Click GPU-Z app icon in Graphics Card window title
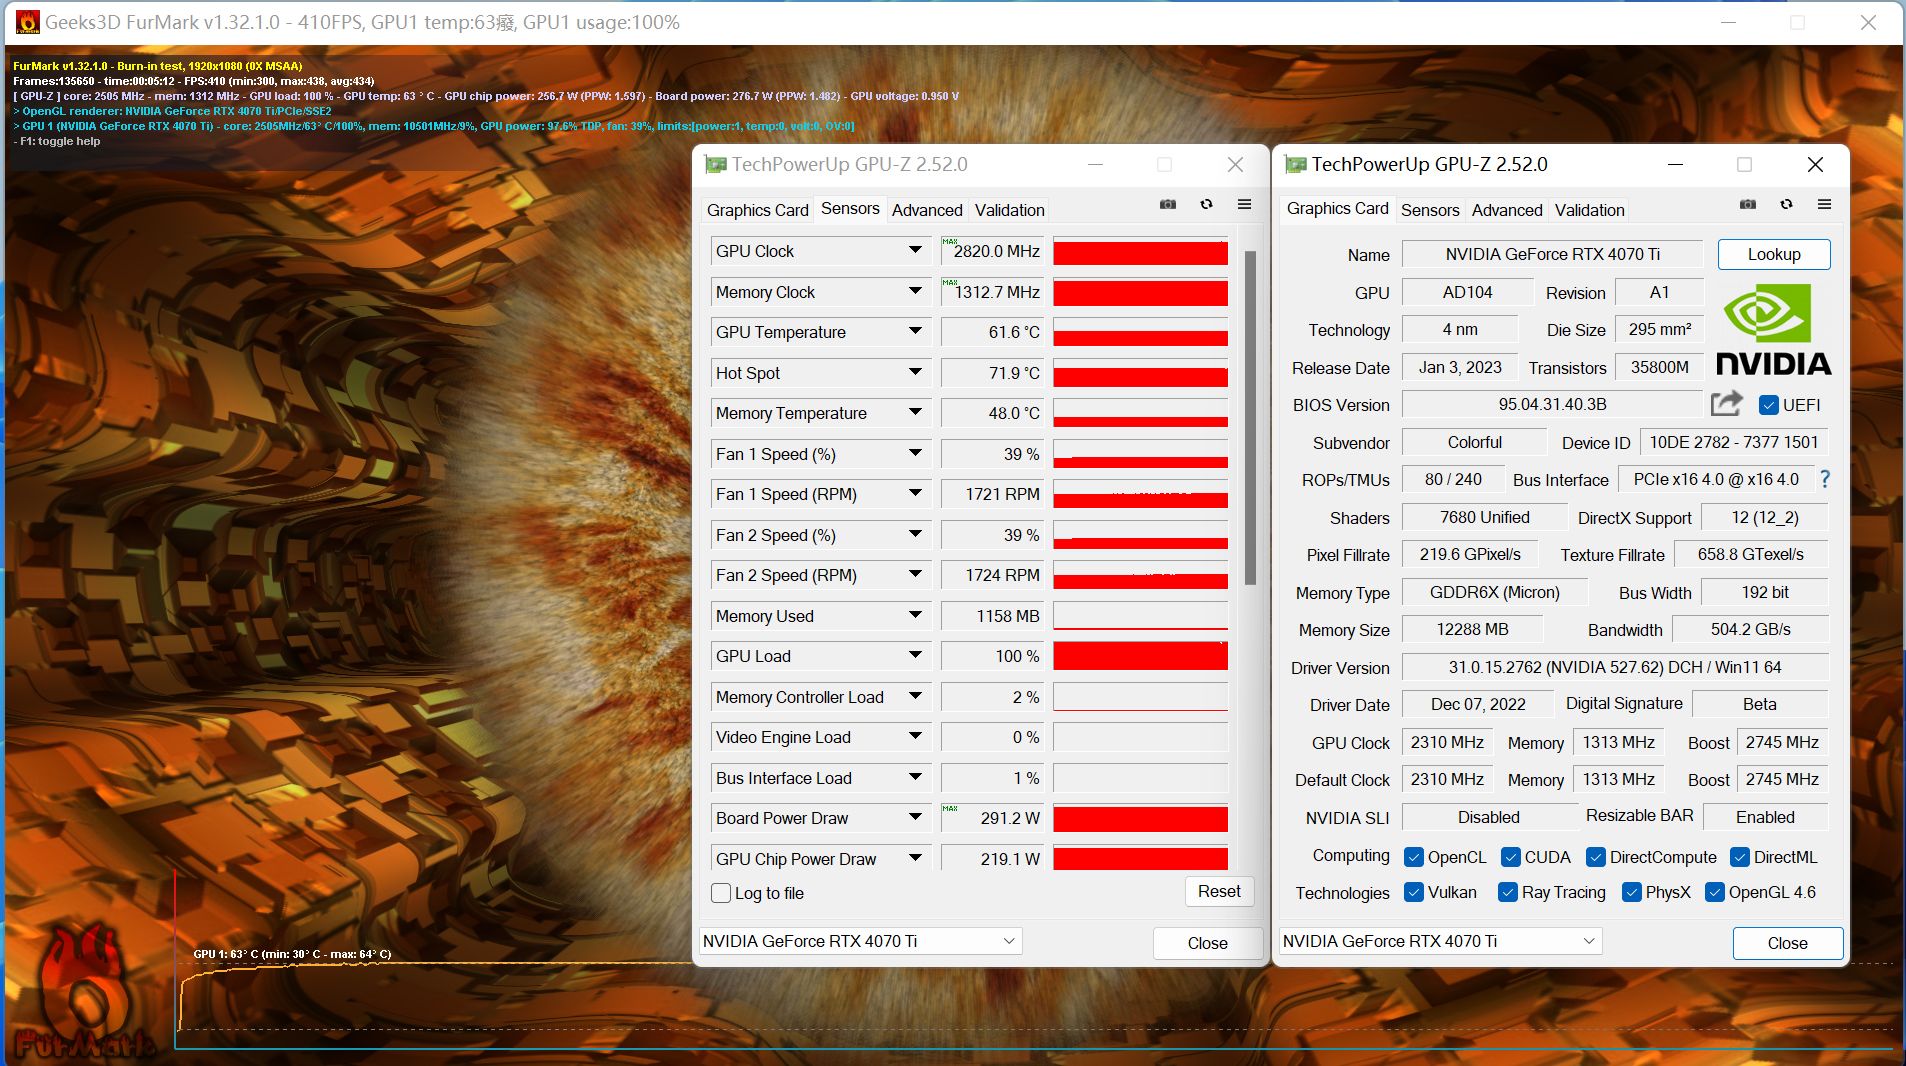The height and width of the screenshot is (1066, 1906). coord(1295,164)
